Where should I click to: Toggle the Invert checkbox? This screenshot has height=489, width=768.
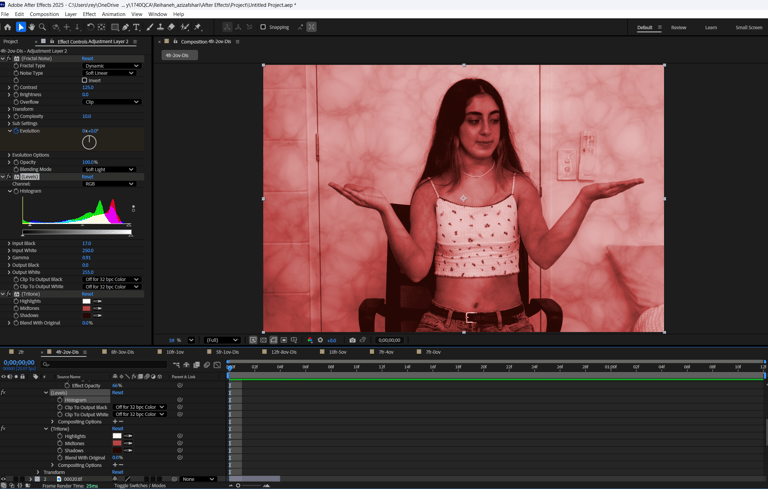(84, 80)
